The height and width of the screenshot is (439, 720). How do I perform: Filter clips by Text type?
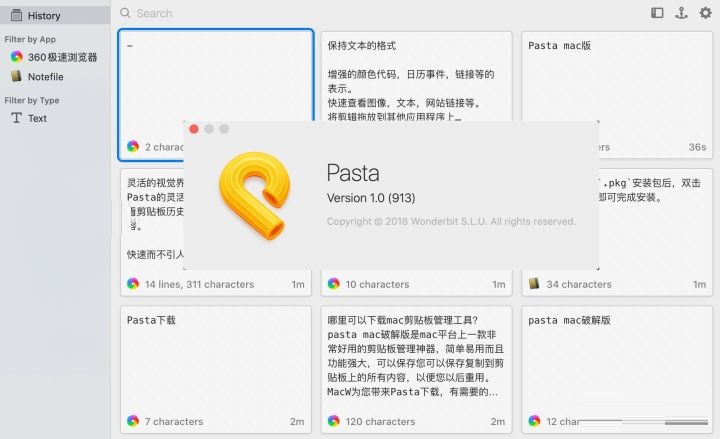(54, 118)
